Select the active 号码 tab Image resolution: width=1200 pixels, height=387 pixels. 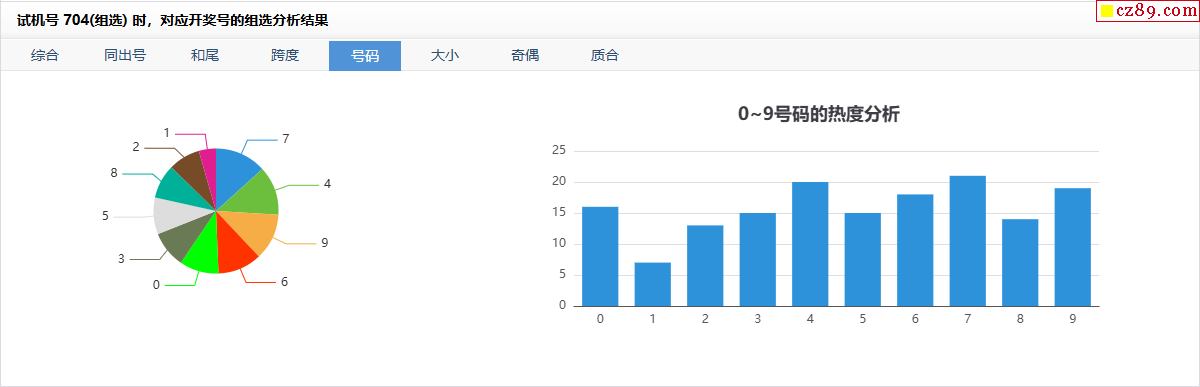[365, 56]
